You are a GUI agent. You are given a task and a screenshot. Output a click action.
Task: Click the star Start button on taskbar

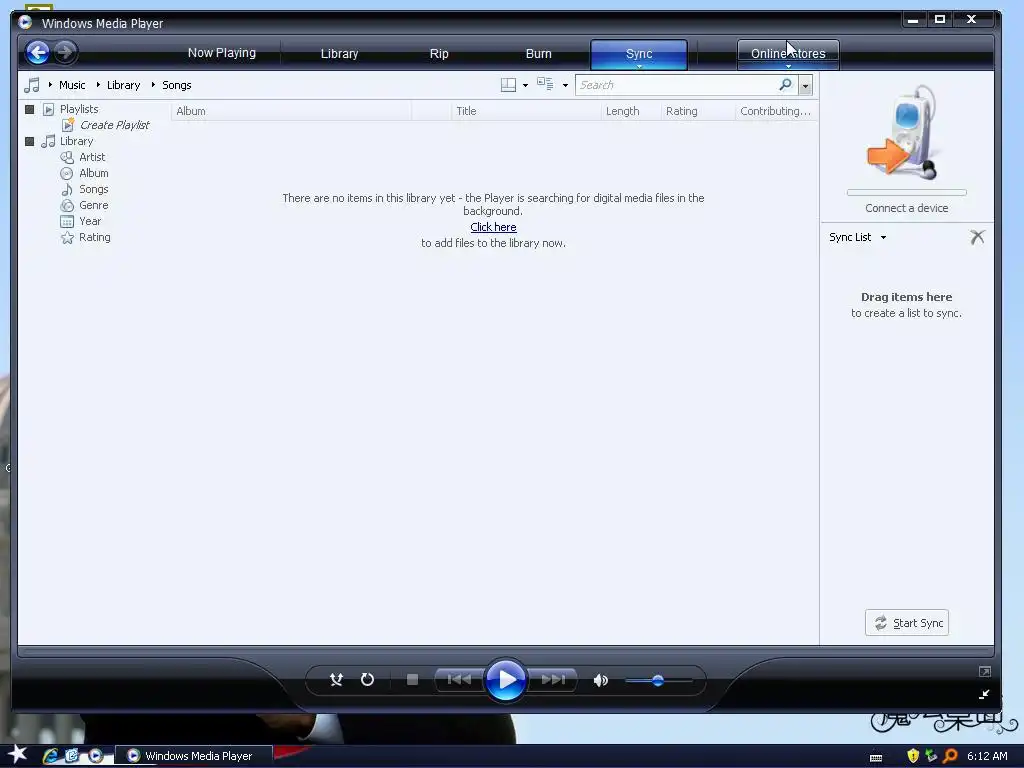[x=17, y=754]
